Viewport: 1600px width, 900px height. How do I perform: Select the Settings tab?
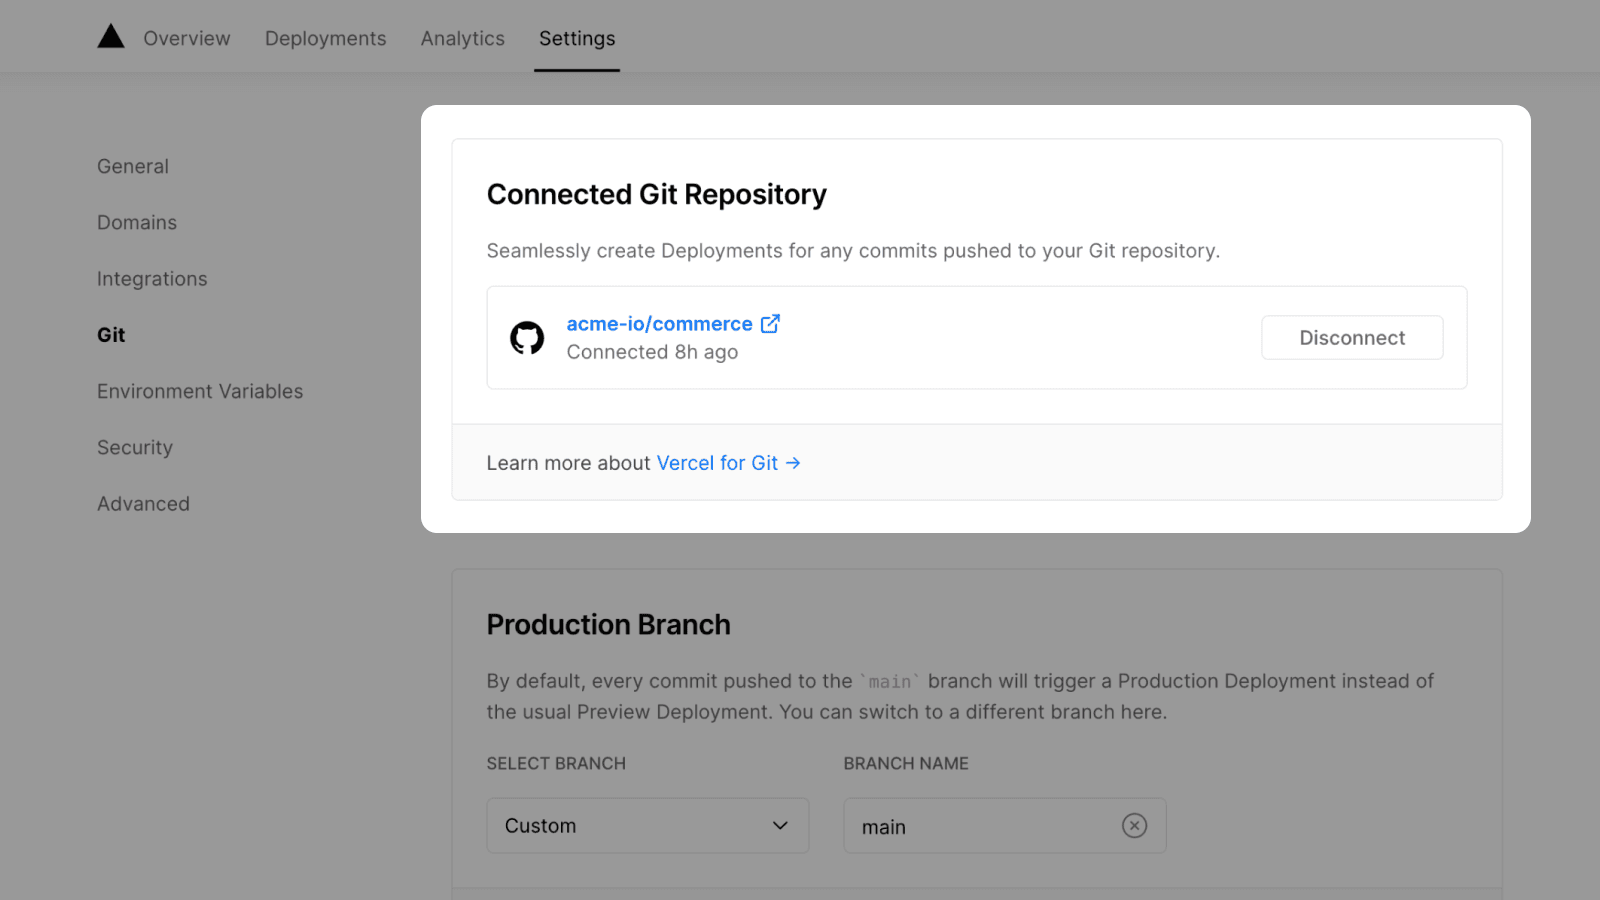point(577,38)
